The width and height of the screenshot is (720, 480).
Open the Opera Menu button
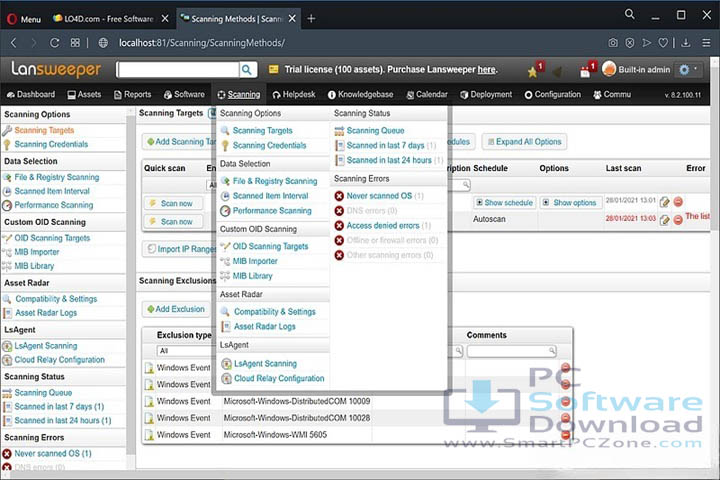point(23,18)
